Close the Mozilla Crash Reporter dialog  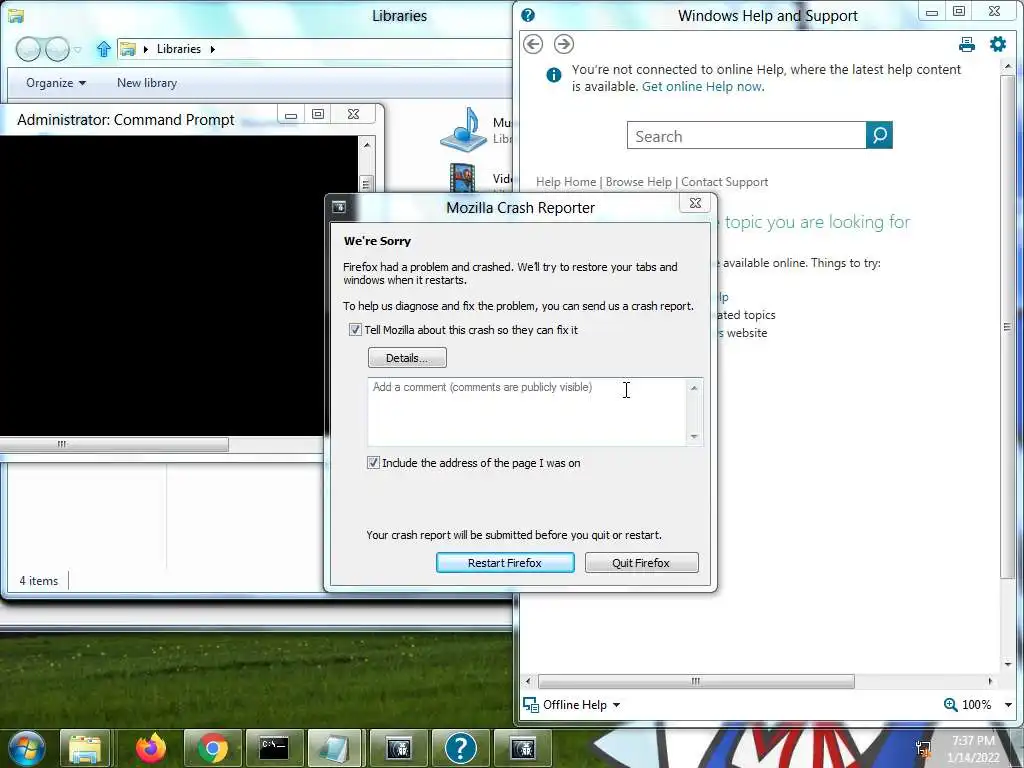click(x=696, y=203)
